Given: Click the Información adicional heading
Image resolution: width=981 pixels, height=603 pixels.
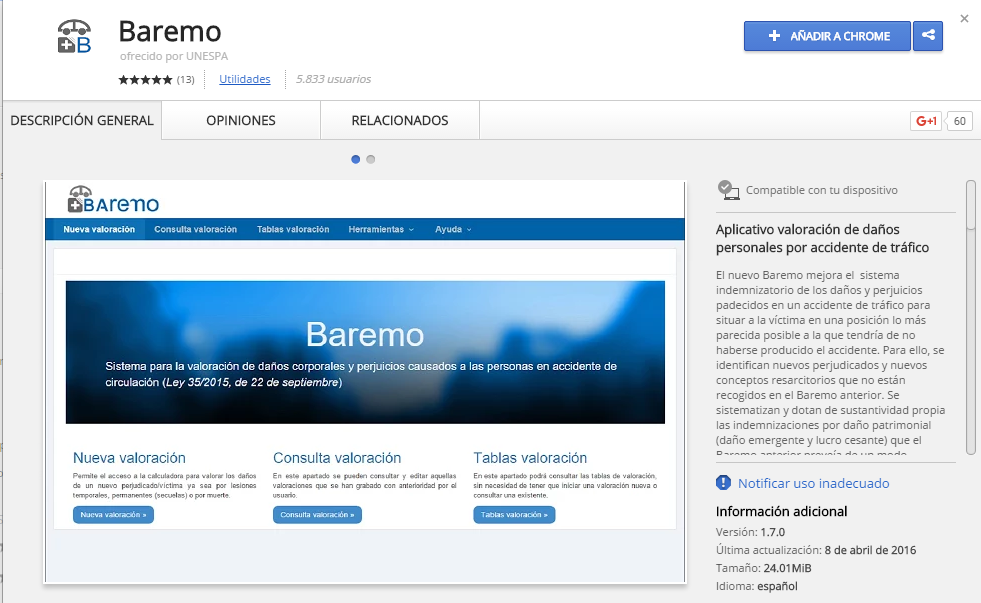Looking at the screenshot, I should 781,511.
